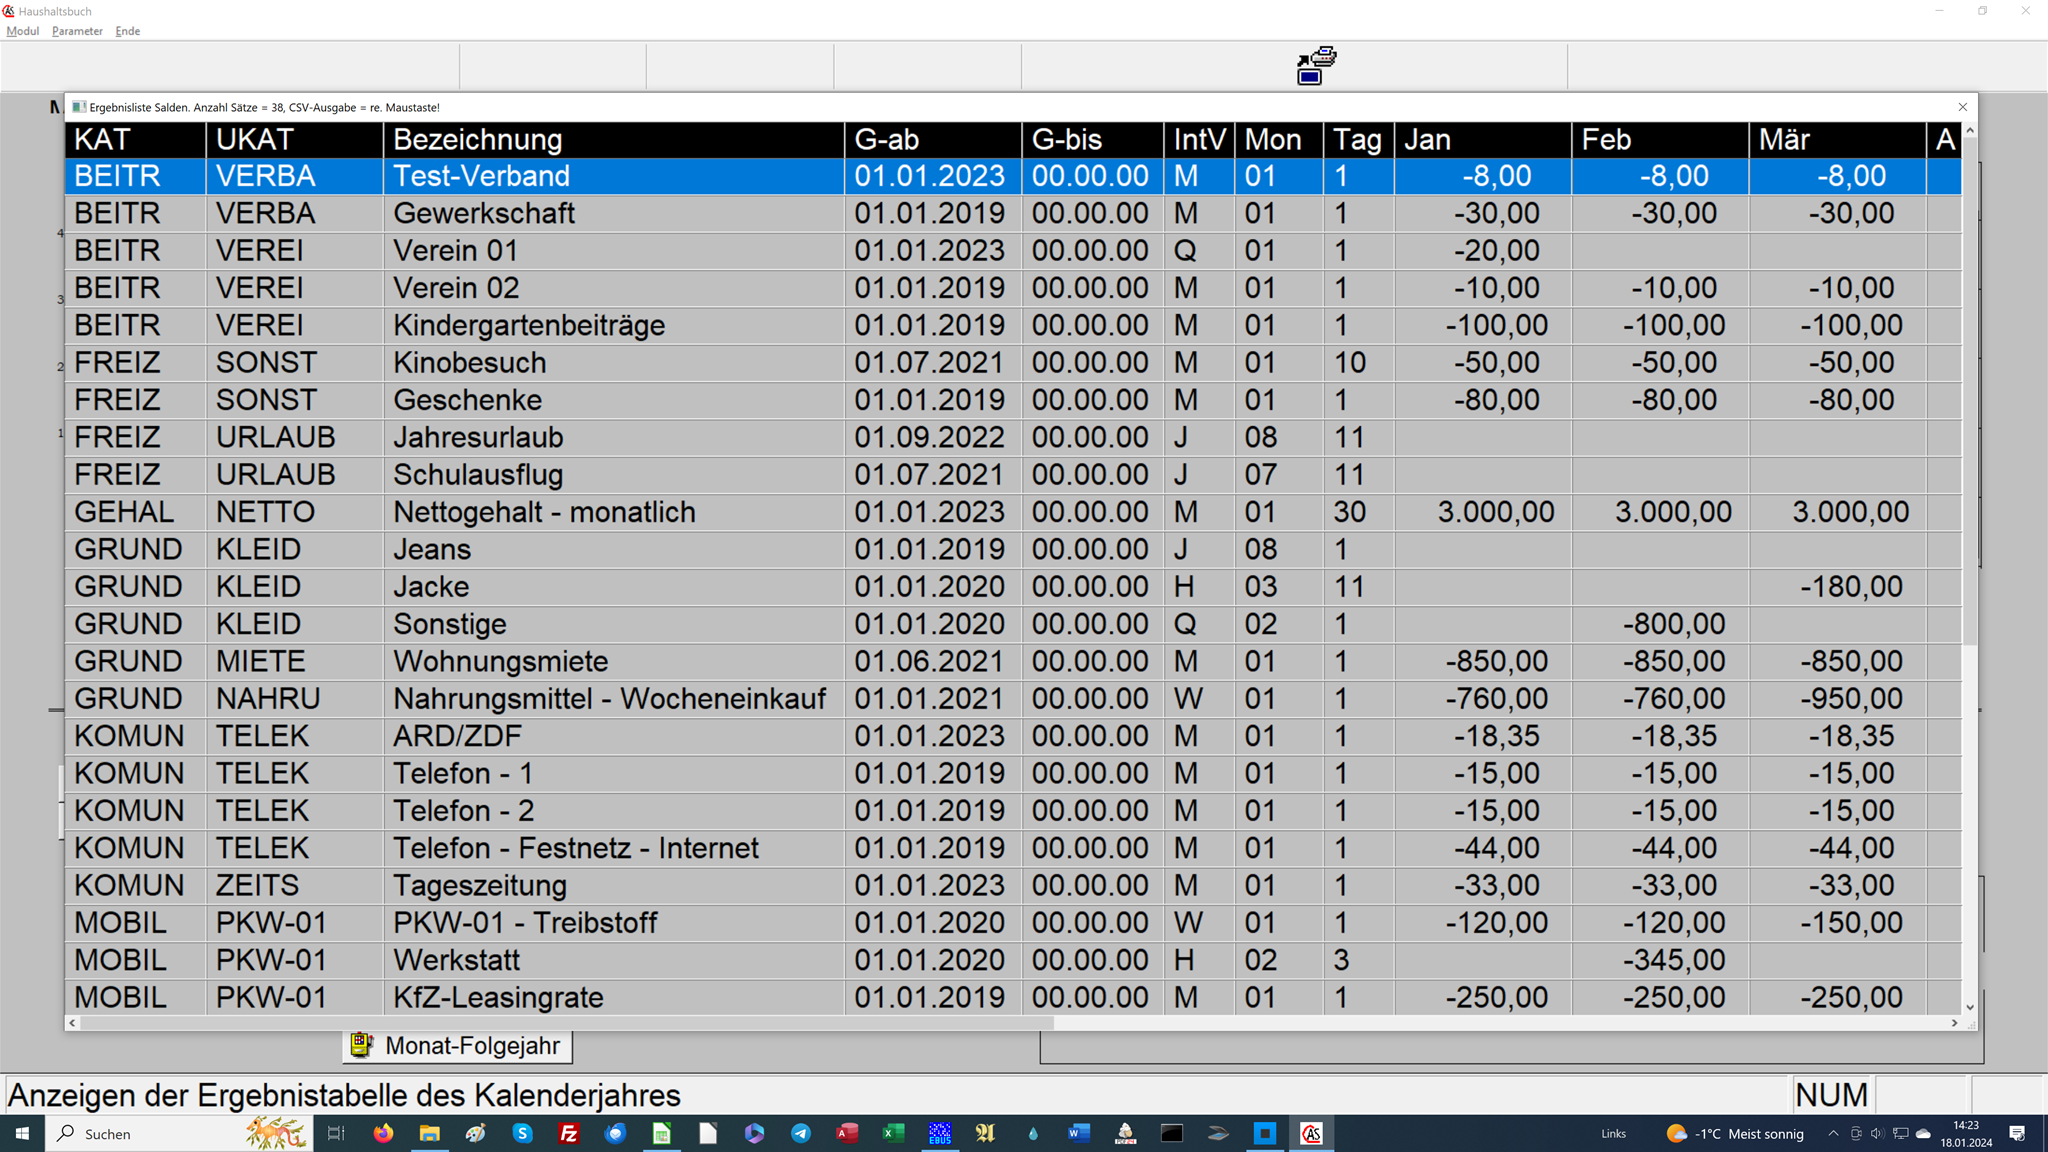This screenshot has height=1152, width=2048.
Task: Click the G-ab column header
Action: (x=934, y=140)
